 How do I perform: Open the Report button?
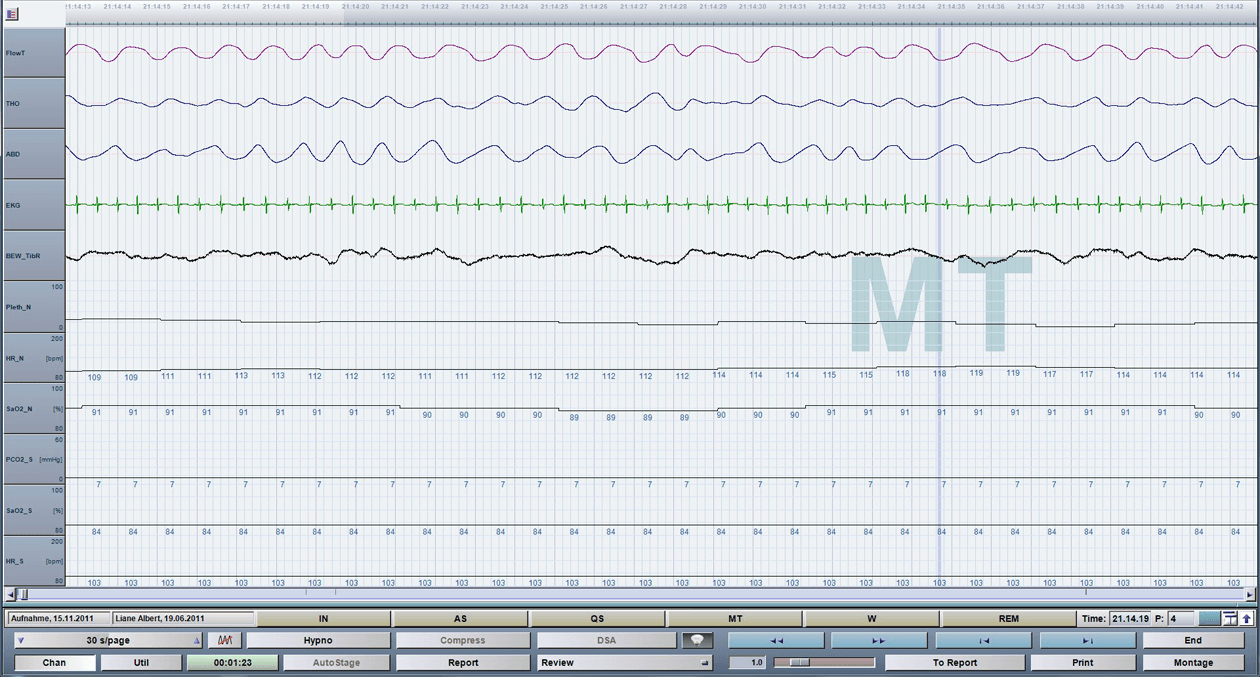(462, 662)
